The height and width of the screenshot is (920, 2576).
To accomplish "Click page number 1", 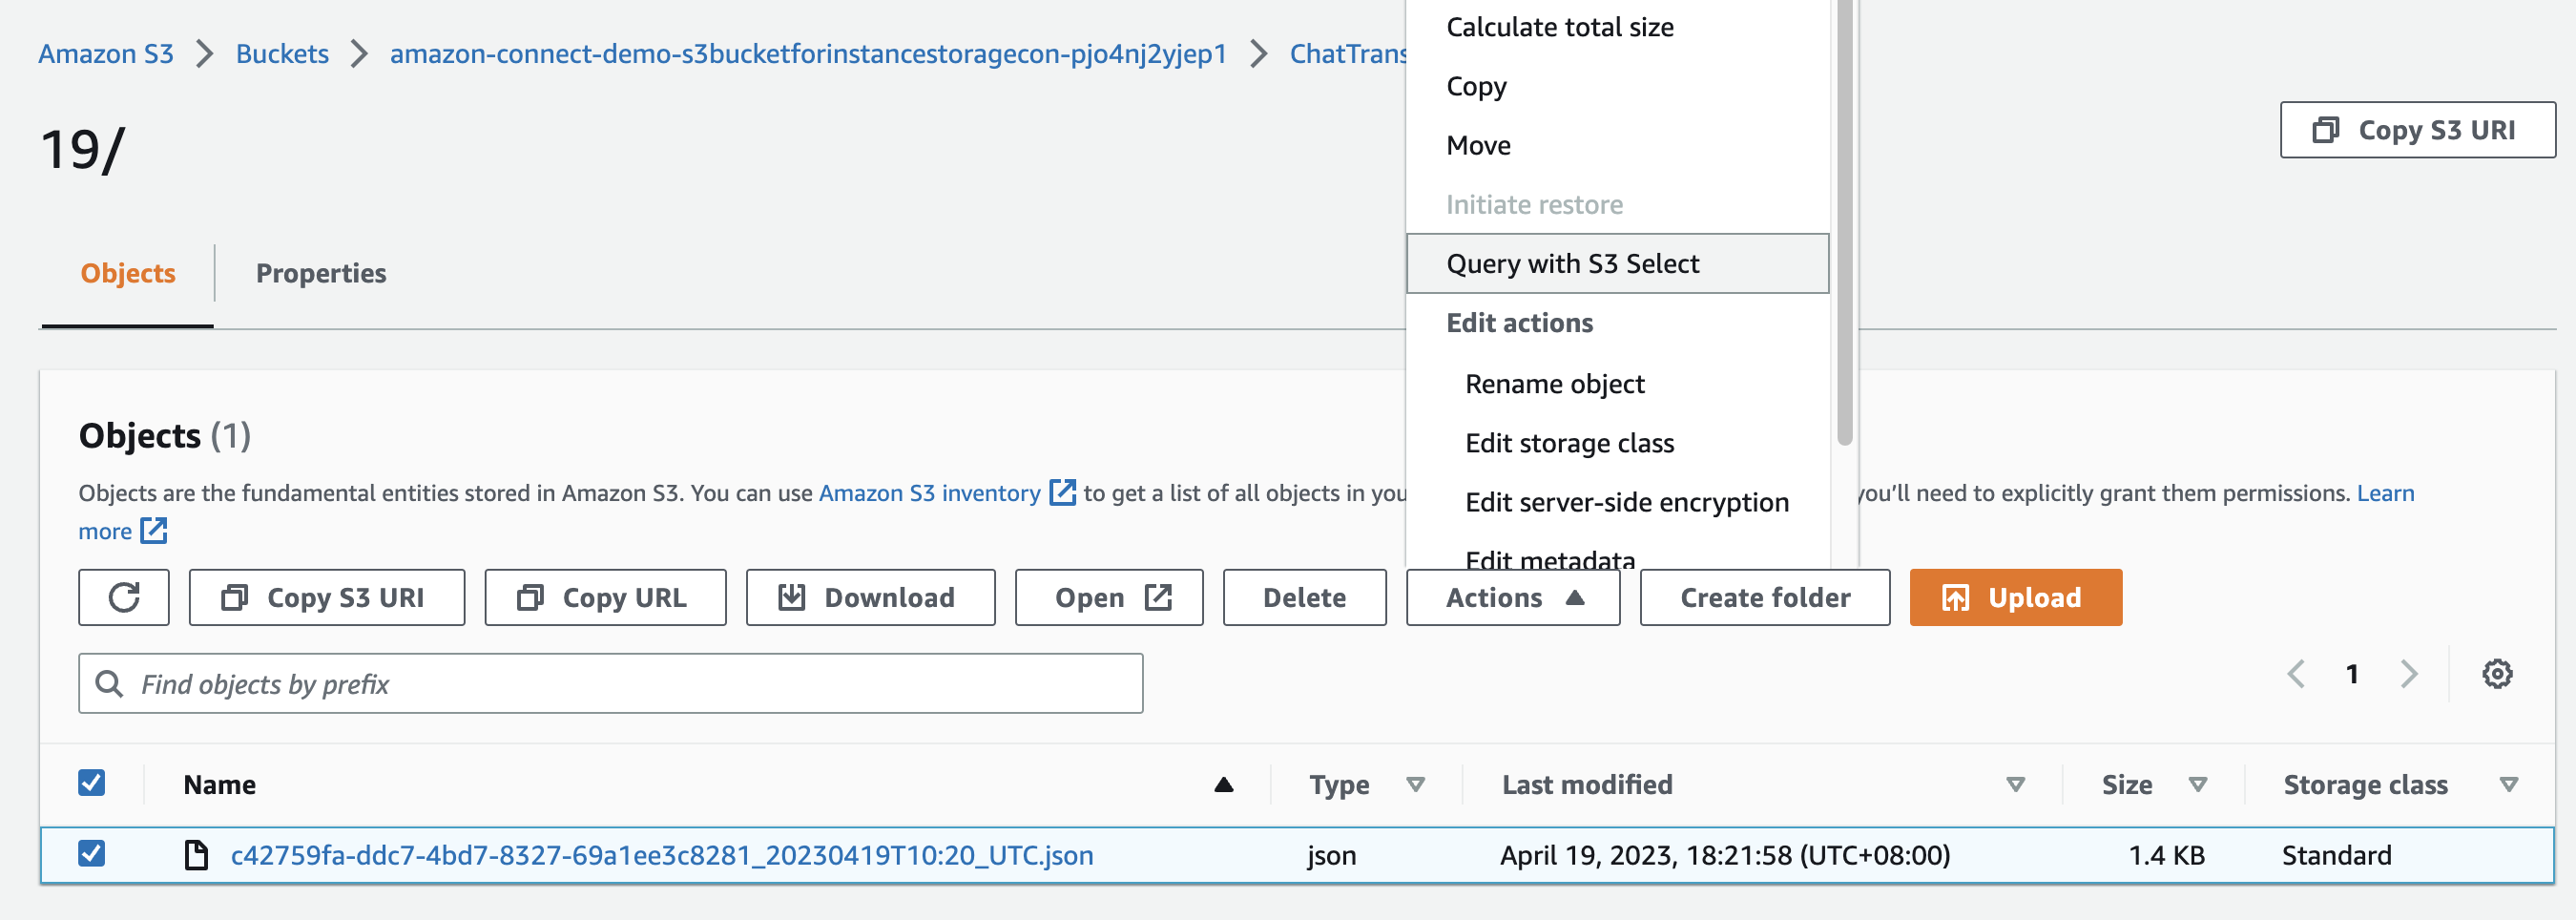I will (x=2352, y=674).
